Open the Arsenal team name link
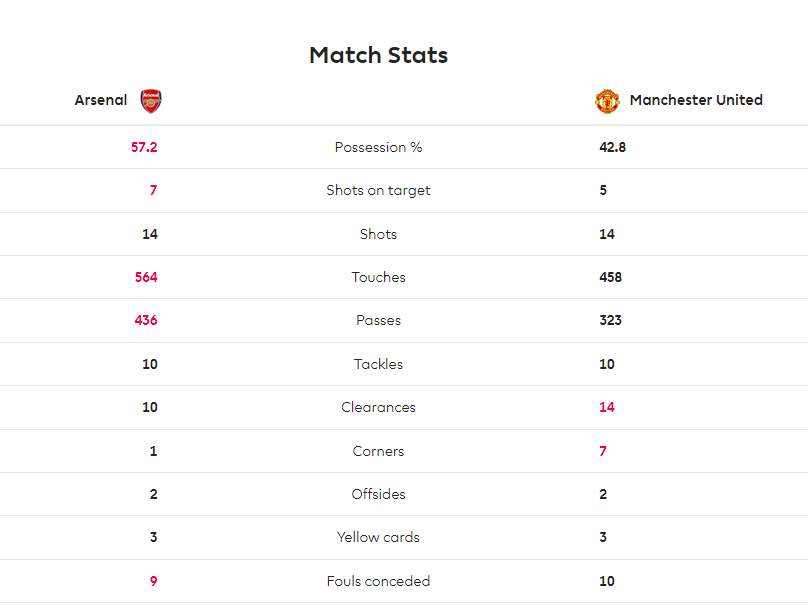 tap(100, 100)
